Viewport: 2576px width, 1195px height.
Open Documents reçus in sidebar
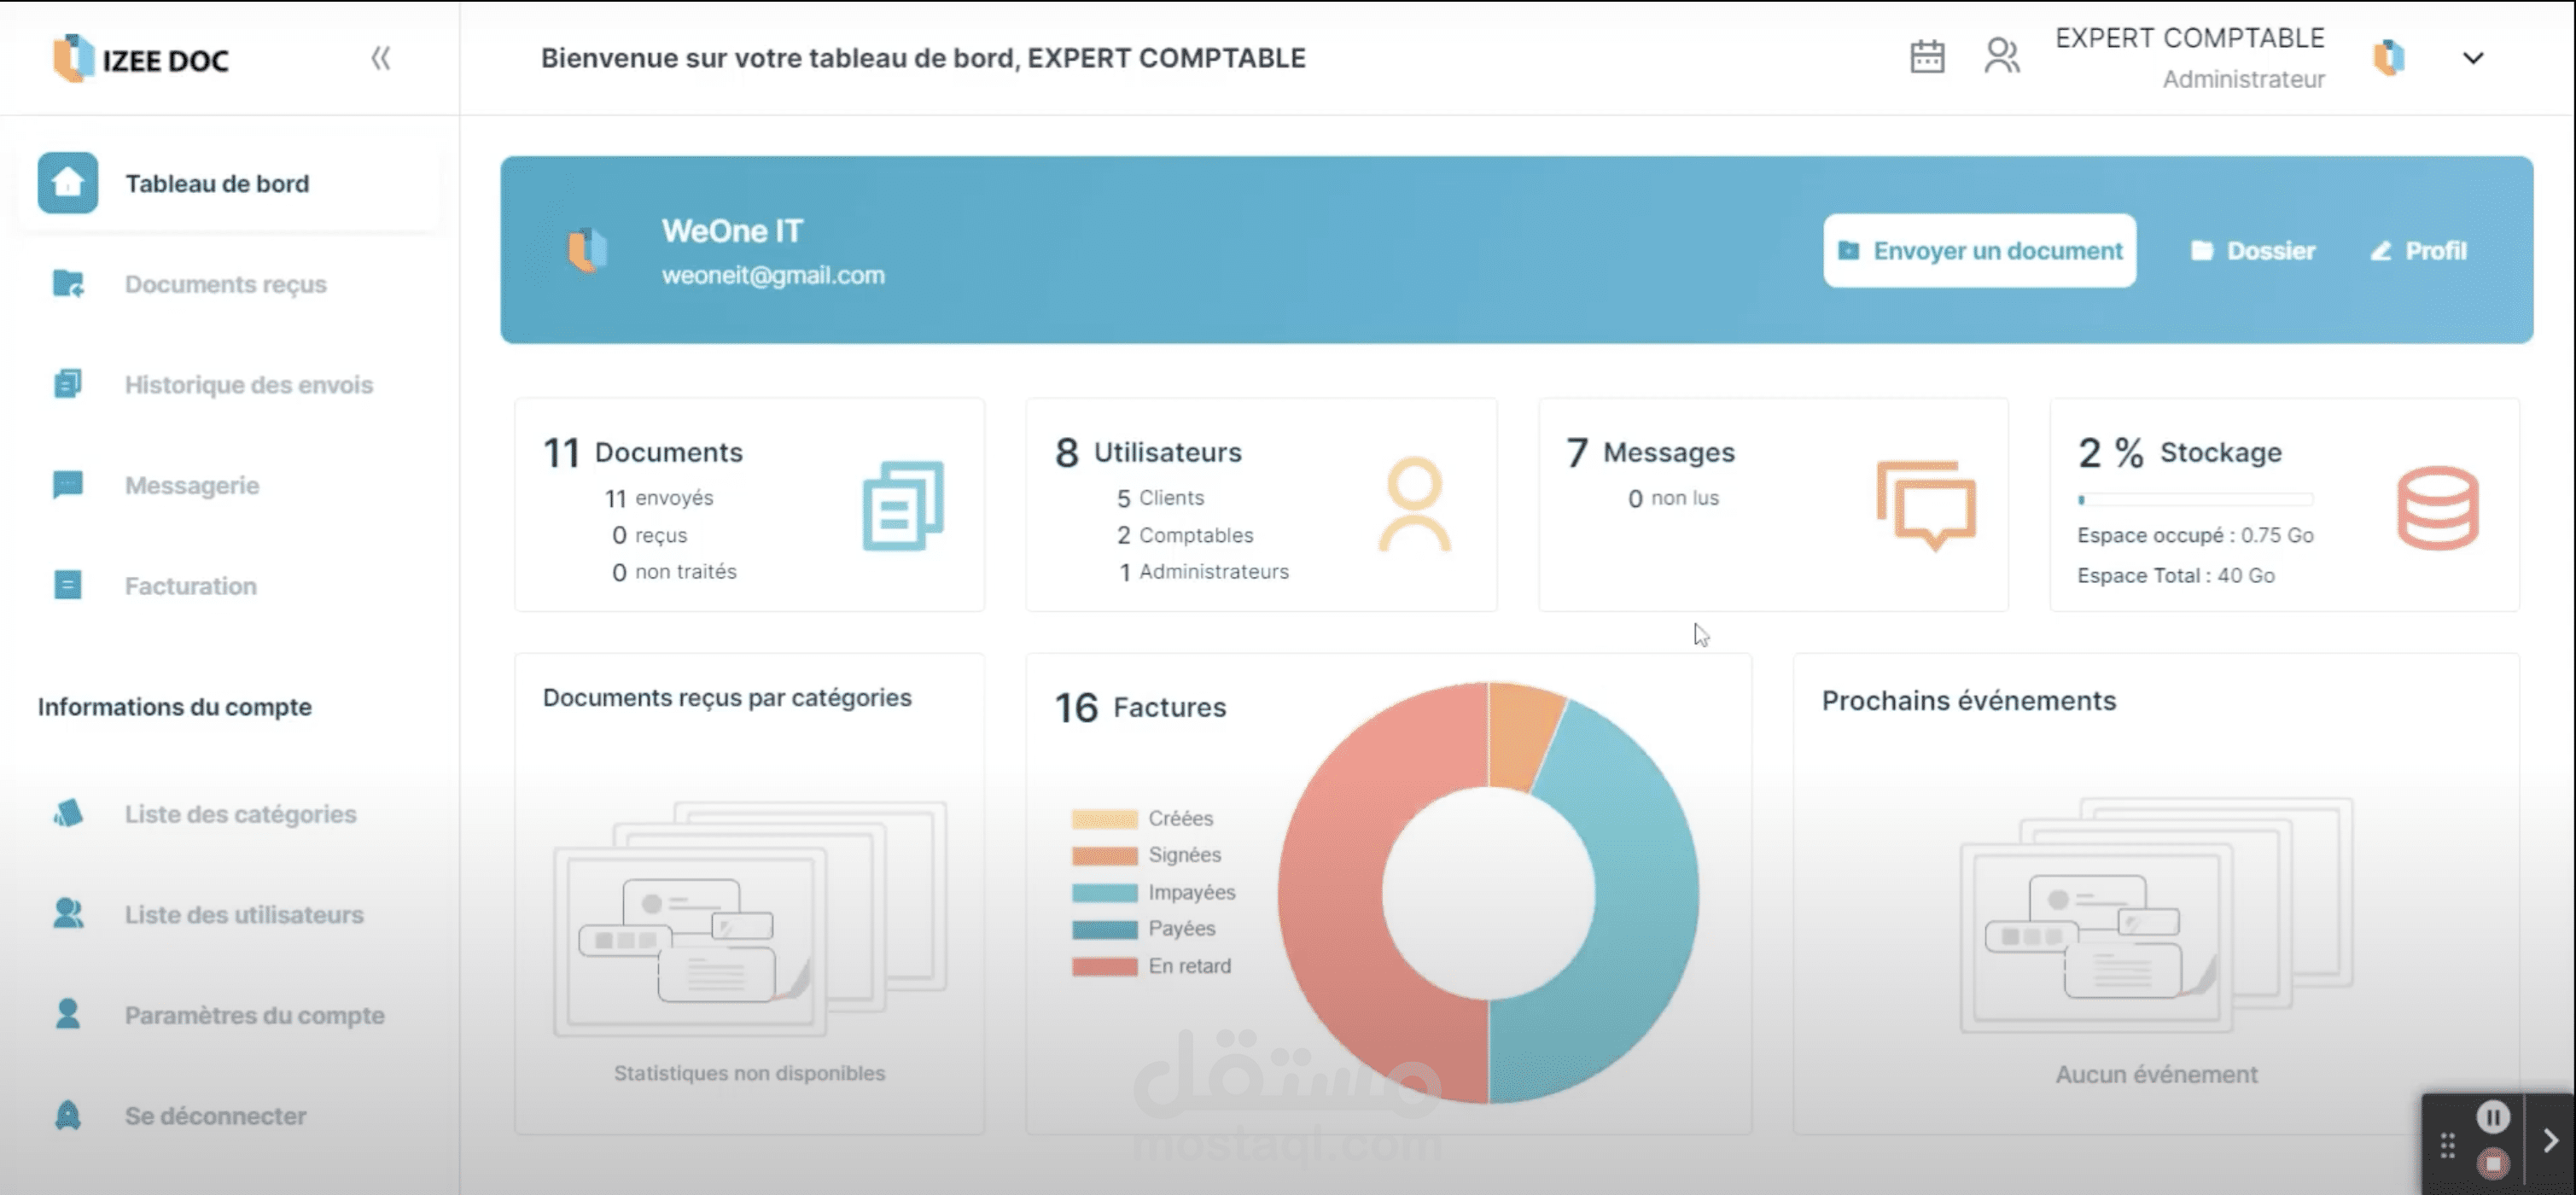(x=225, y=284)
